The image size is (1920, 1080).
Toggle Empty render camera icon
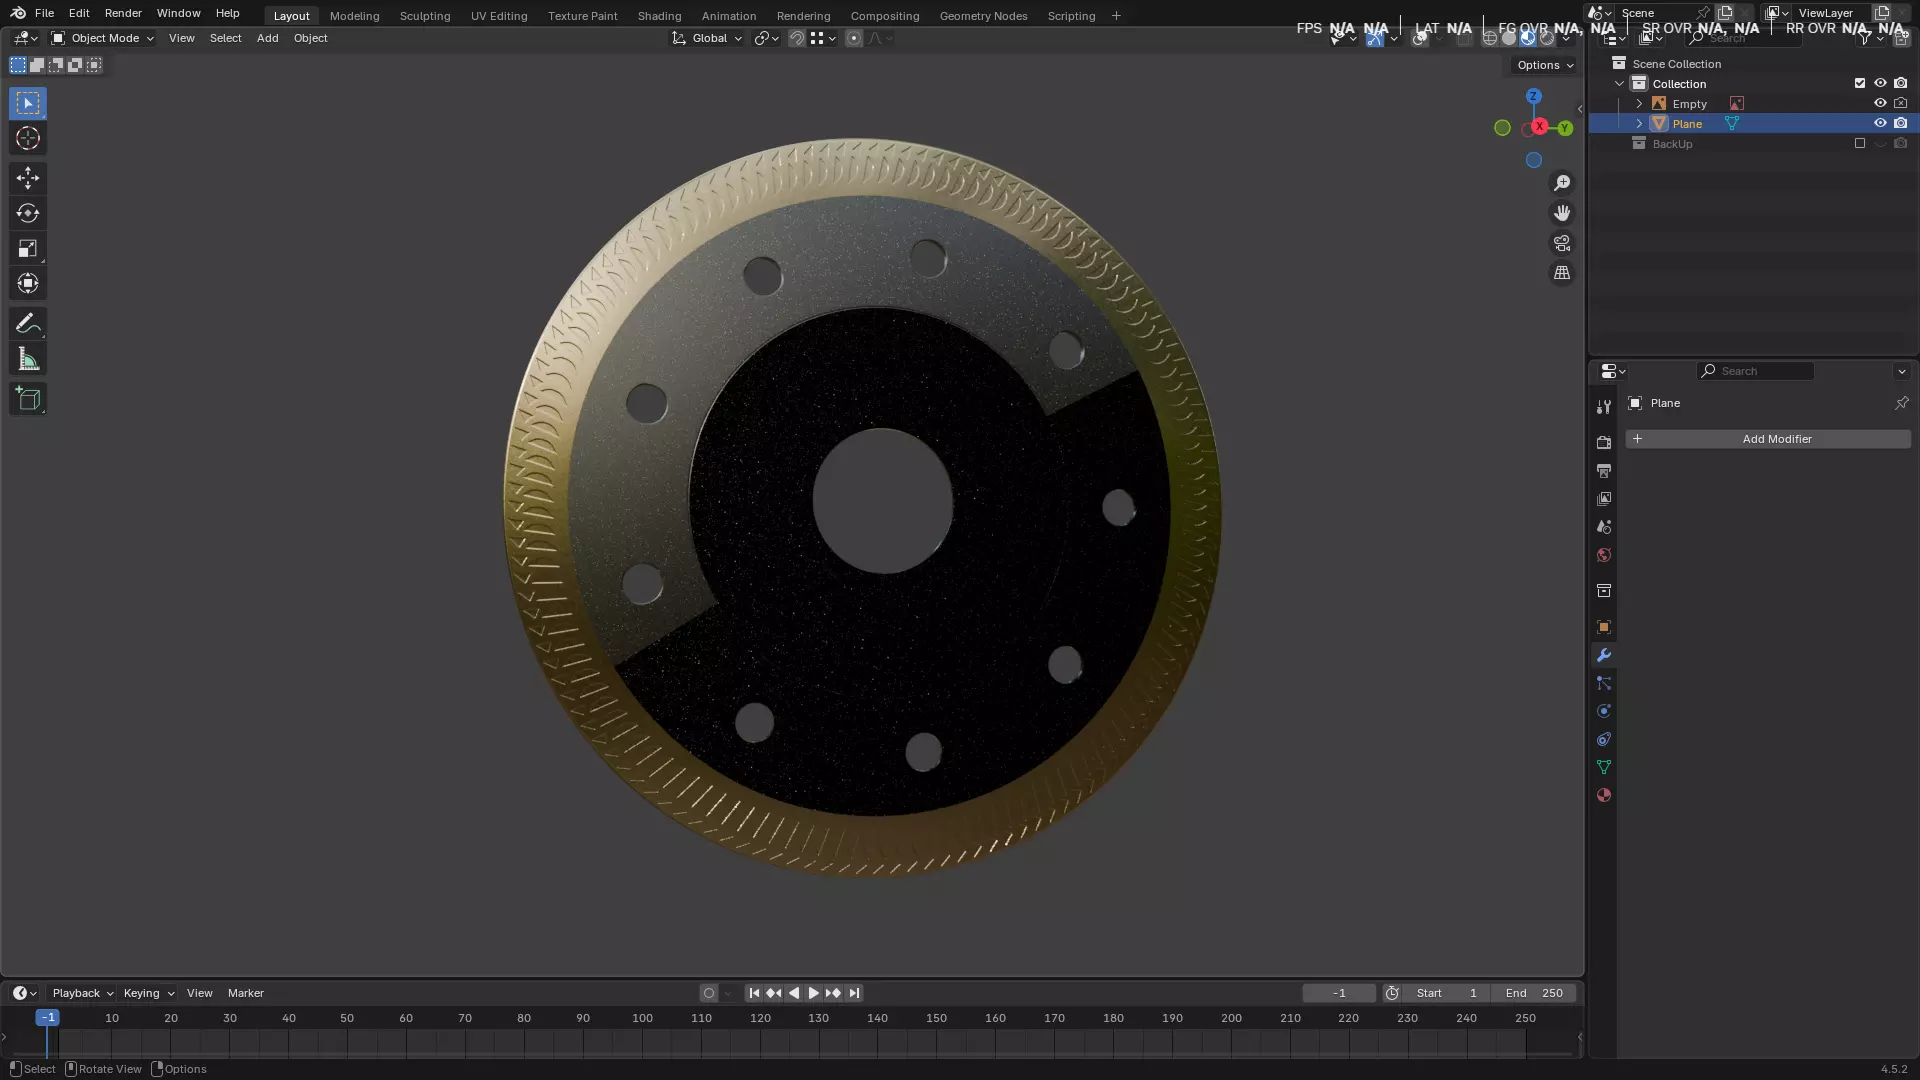click(x=1900, y=103)
